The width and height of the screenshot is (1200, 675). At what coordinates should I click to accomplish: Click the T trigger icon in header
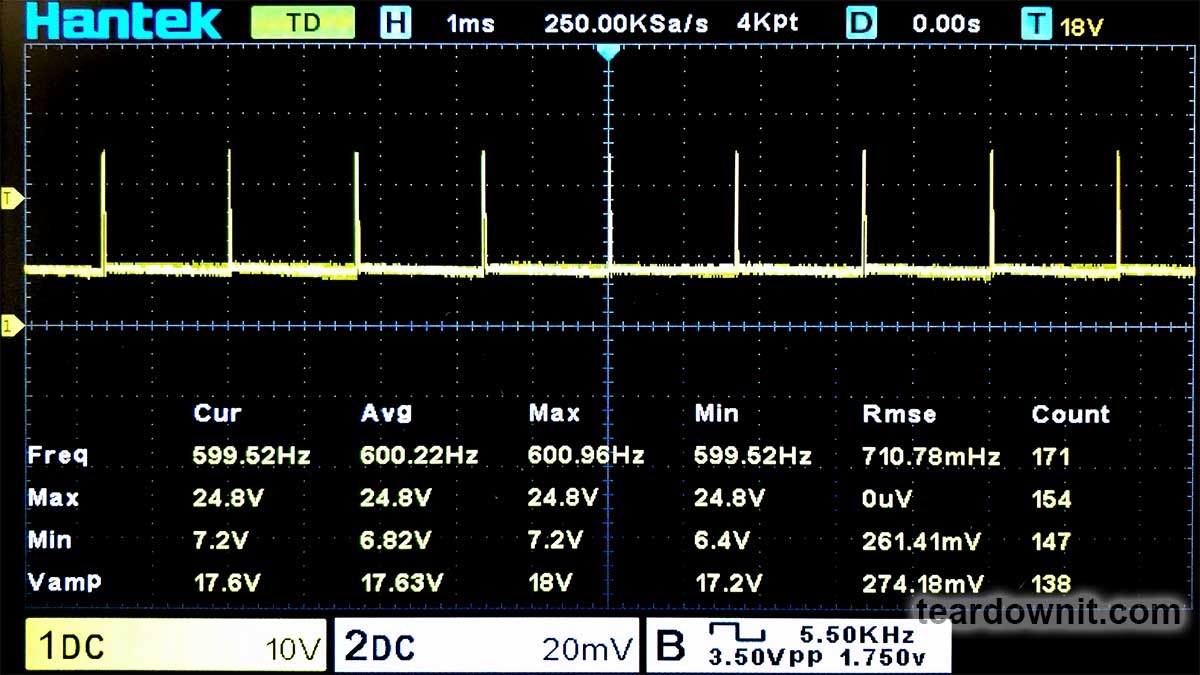1036,22
